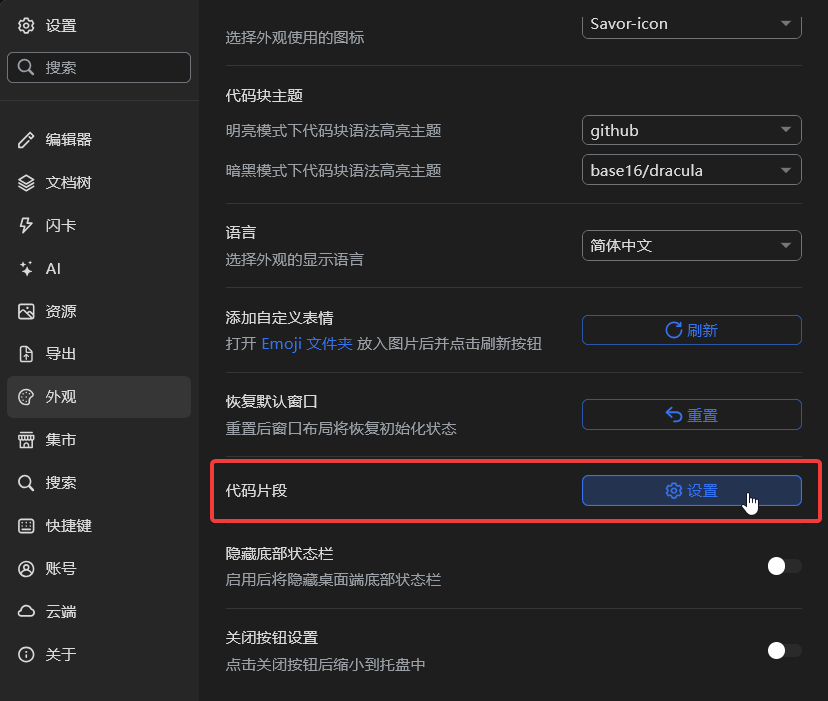The image size is (828, 701).
Task: Click the gear icon on 代码片段 设置 button
Action: click(x=673, y=491)
